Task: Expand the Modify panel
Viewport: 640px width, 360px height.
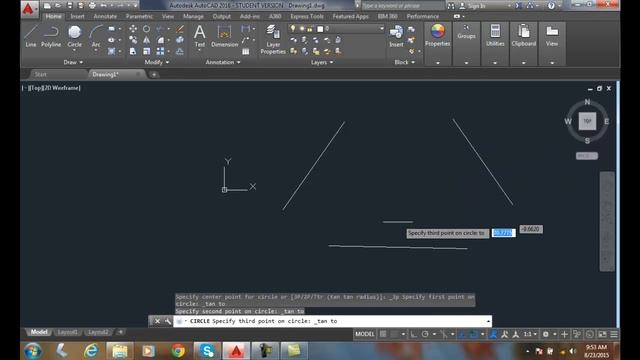Action: (157, 62)
